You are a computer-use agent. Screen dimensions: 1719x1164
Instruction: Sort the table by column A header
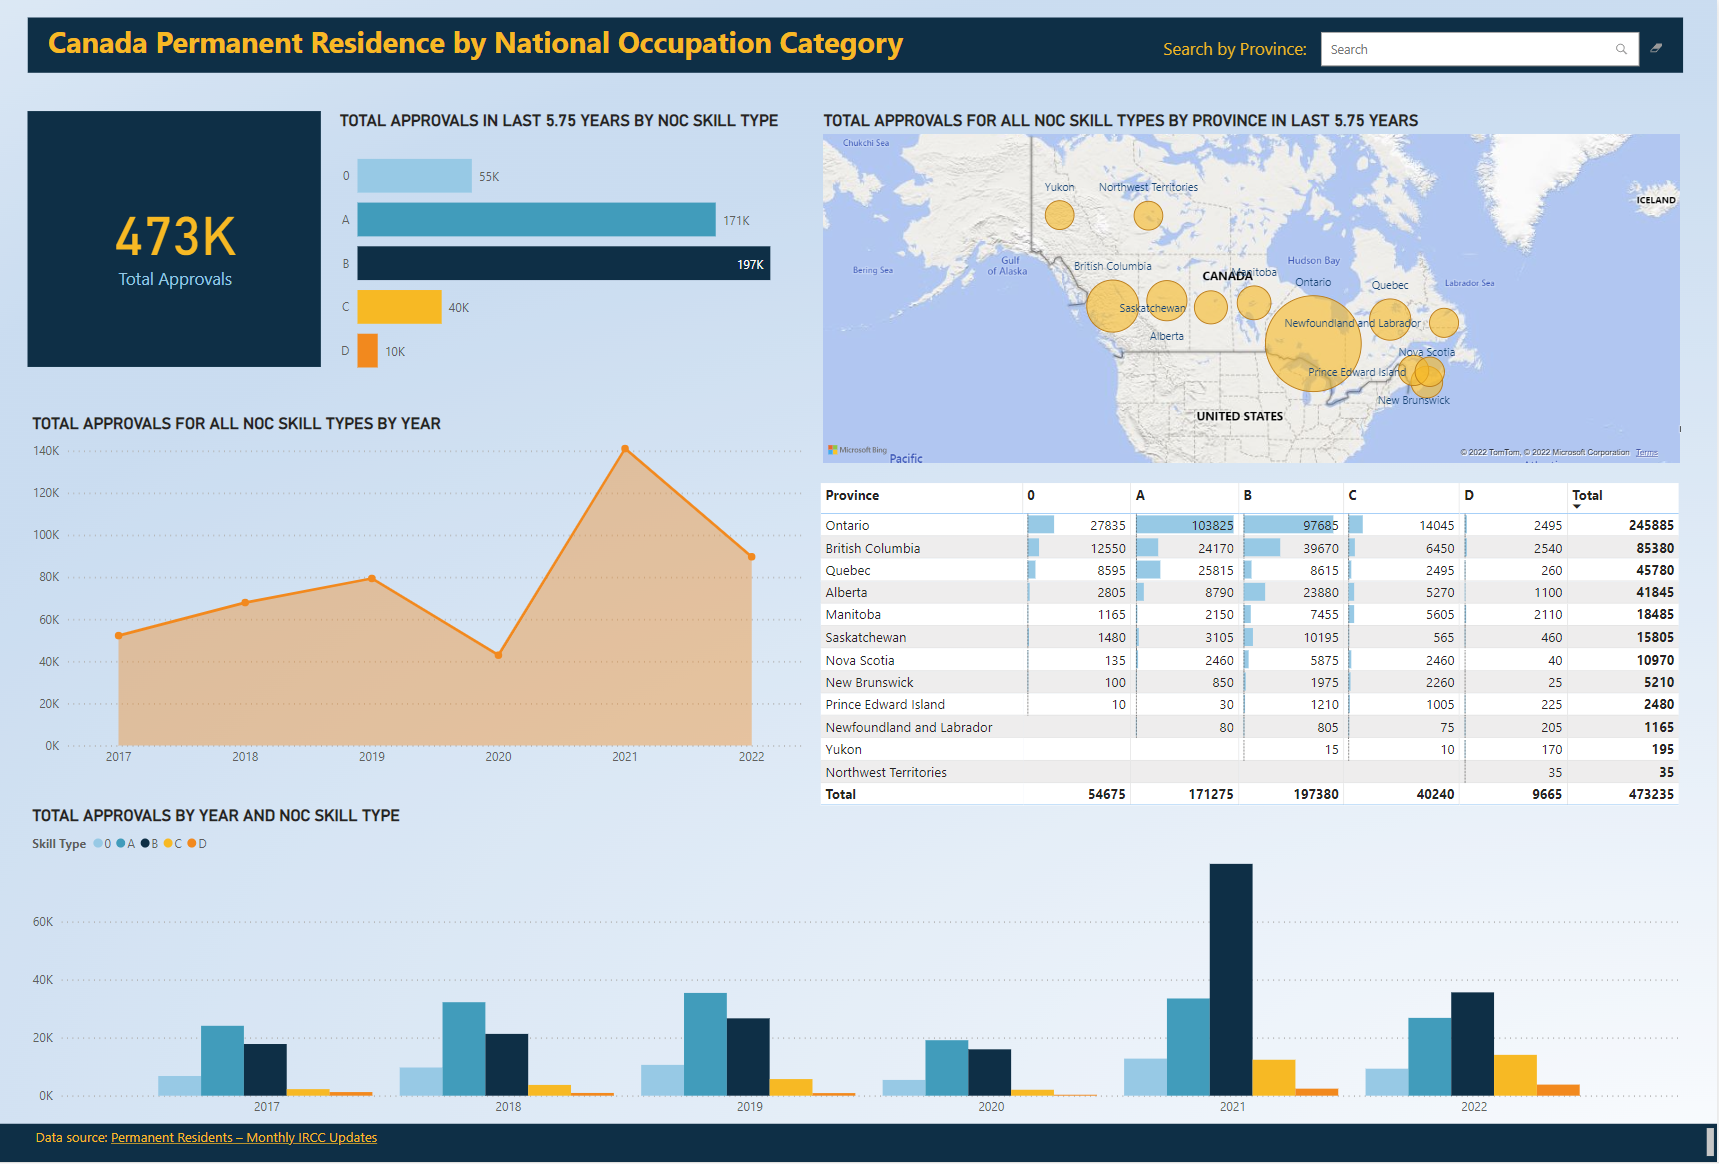(x=1139, y=495)
